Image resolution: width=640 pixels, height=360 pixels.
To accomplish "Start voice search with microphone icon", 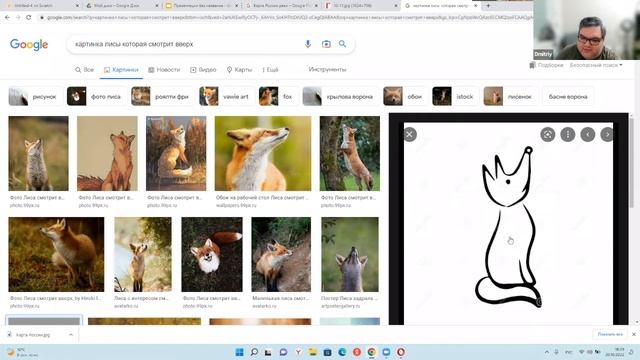I will tap(308, 44).
